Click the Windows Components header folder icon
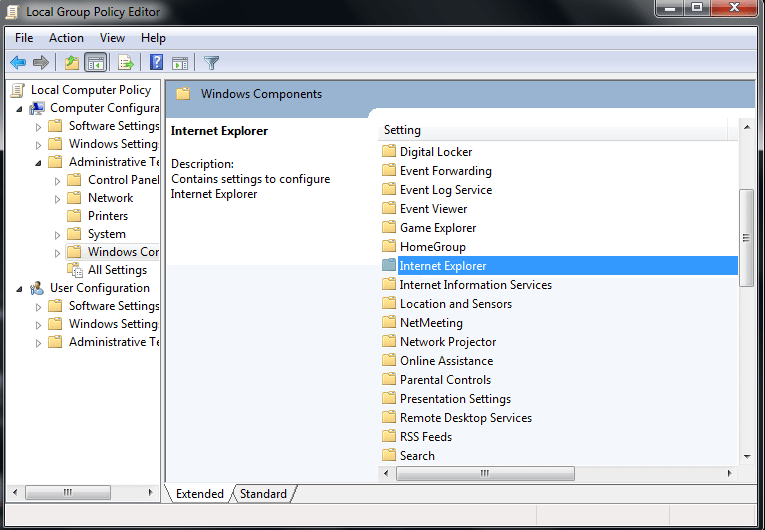Image resolution: width=765 pixels, height=530 pixels. tap(183, 94)
